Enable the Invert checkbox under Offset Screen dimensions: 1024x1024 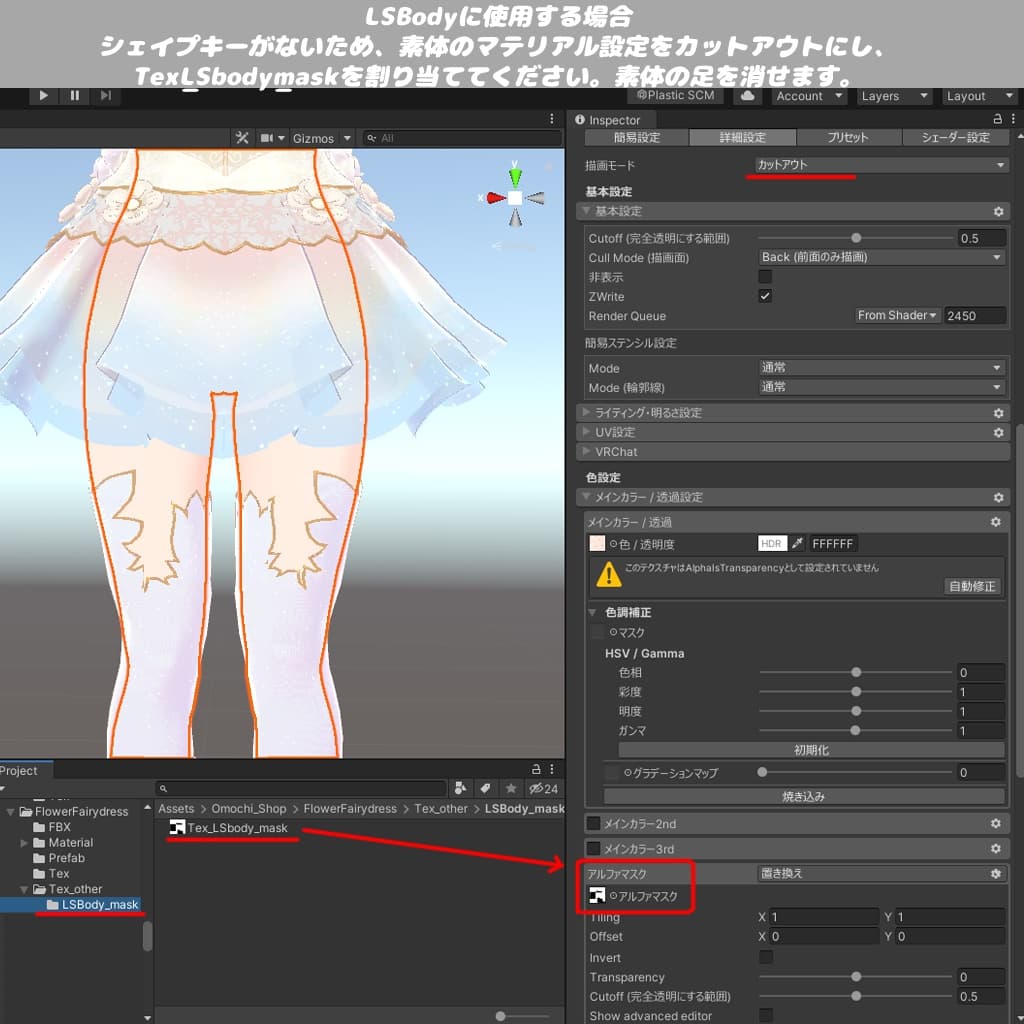(x=765, y=957)
